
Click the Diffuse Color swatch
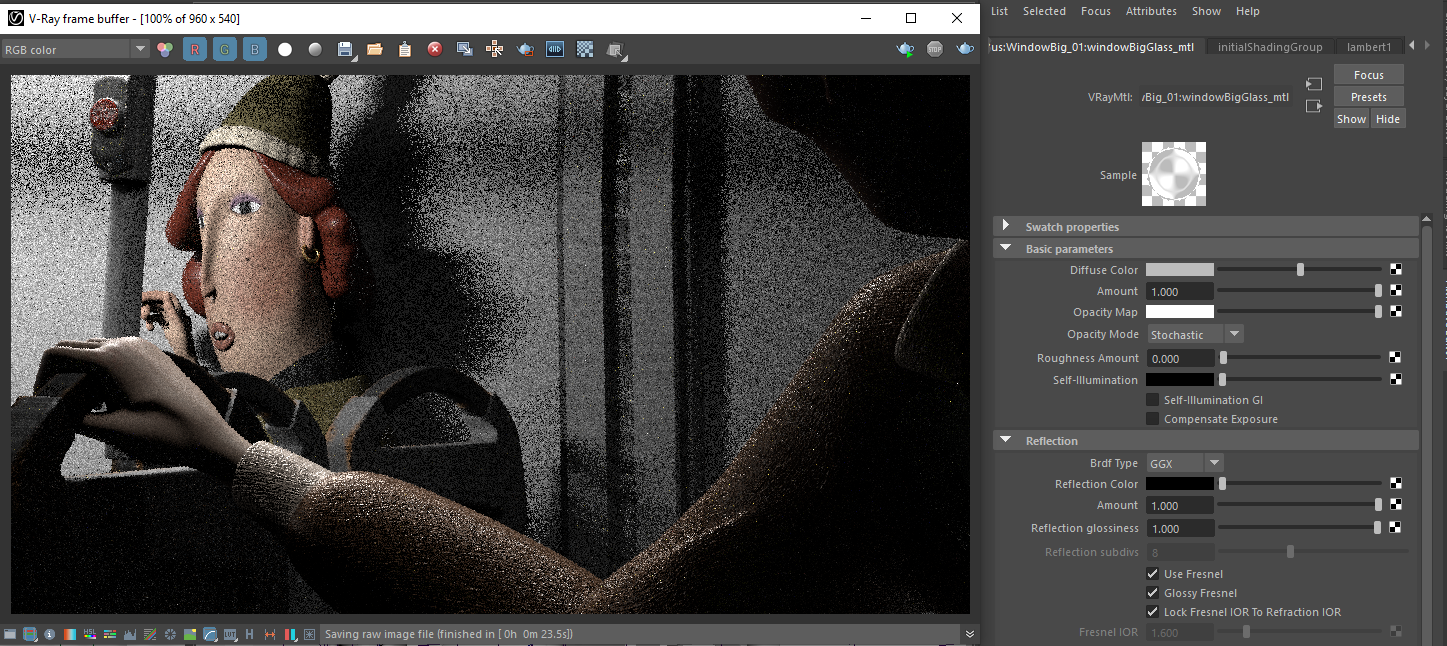point(1180,270)
